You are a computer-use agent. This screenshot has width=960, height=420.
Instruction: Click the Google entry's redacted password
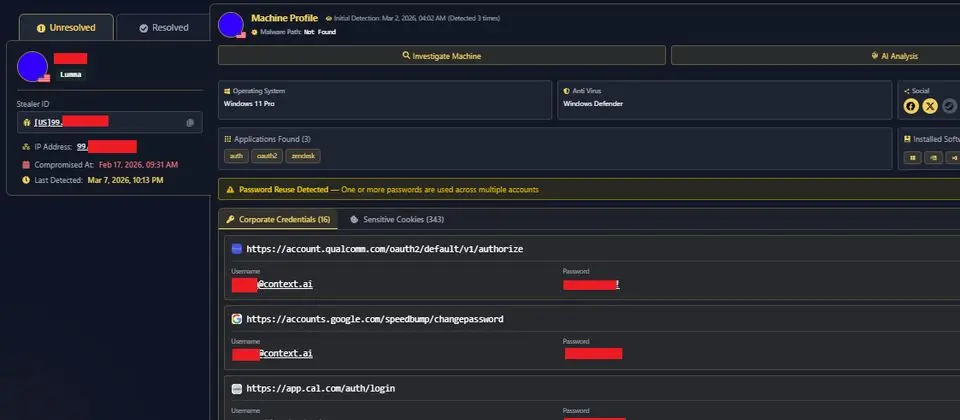[x=593, y=353]
